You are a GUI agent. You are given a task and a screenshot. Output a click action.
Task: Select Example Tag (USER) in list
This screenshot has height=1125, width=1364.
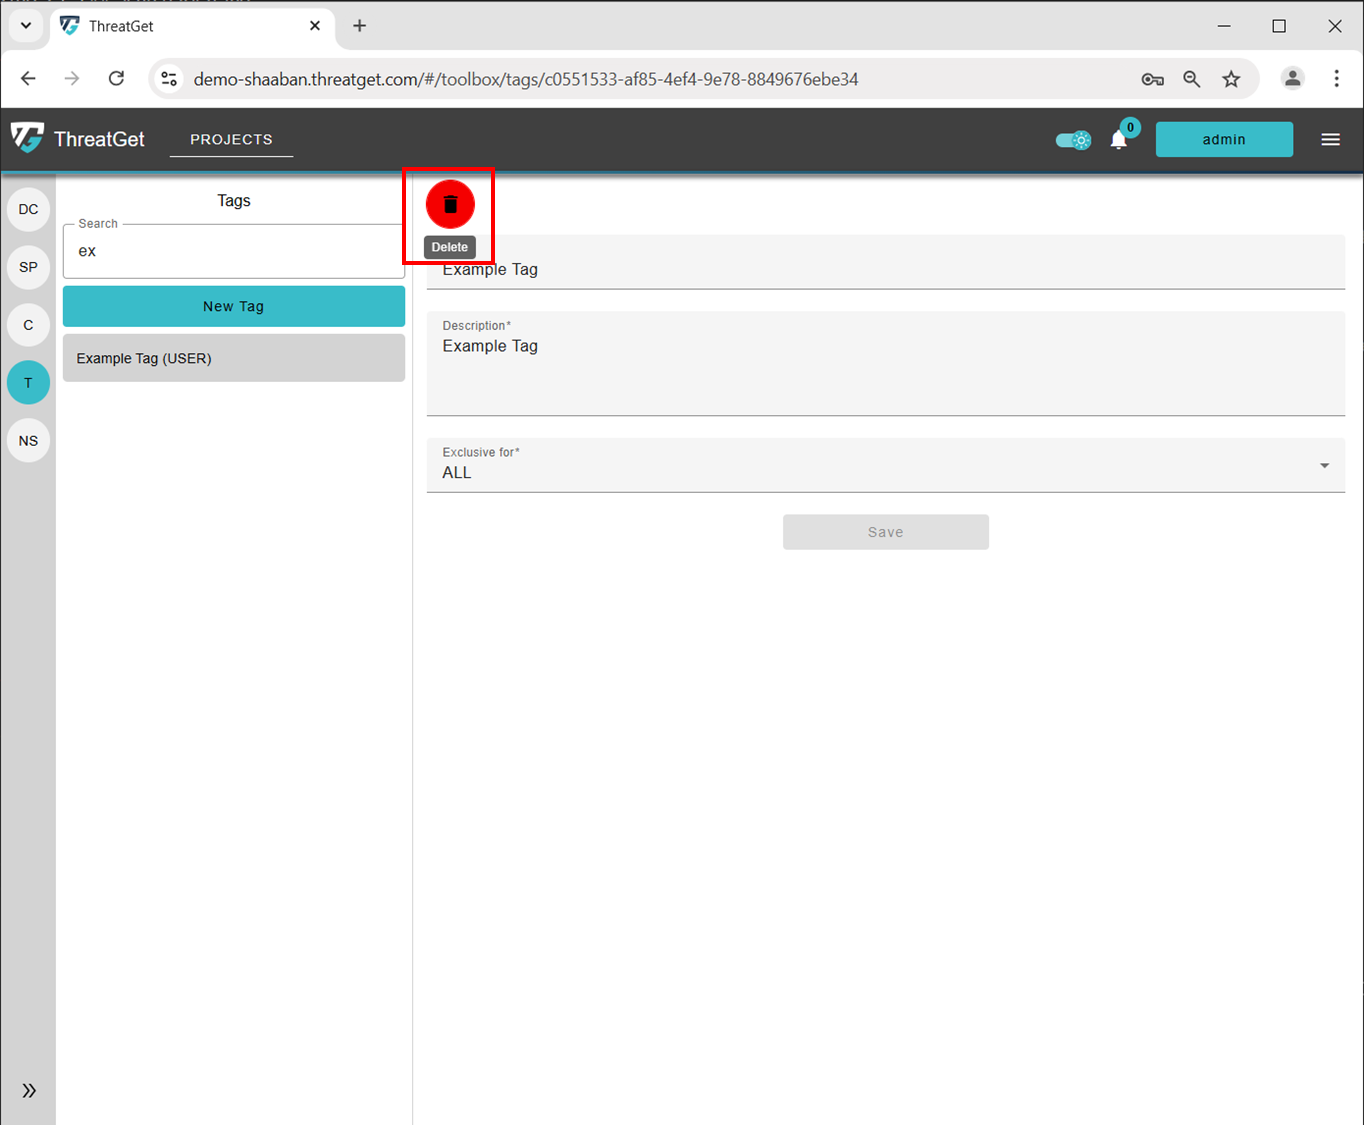[x=234, y=358]
